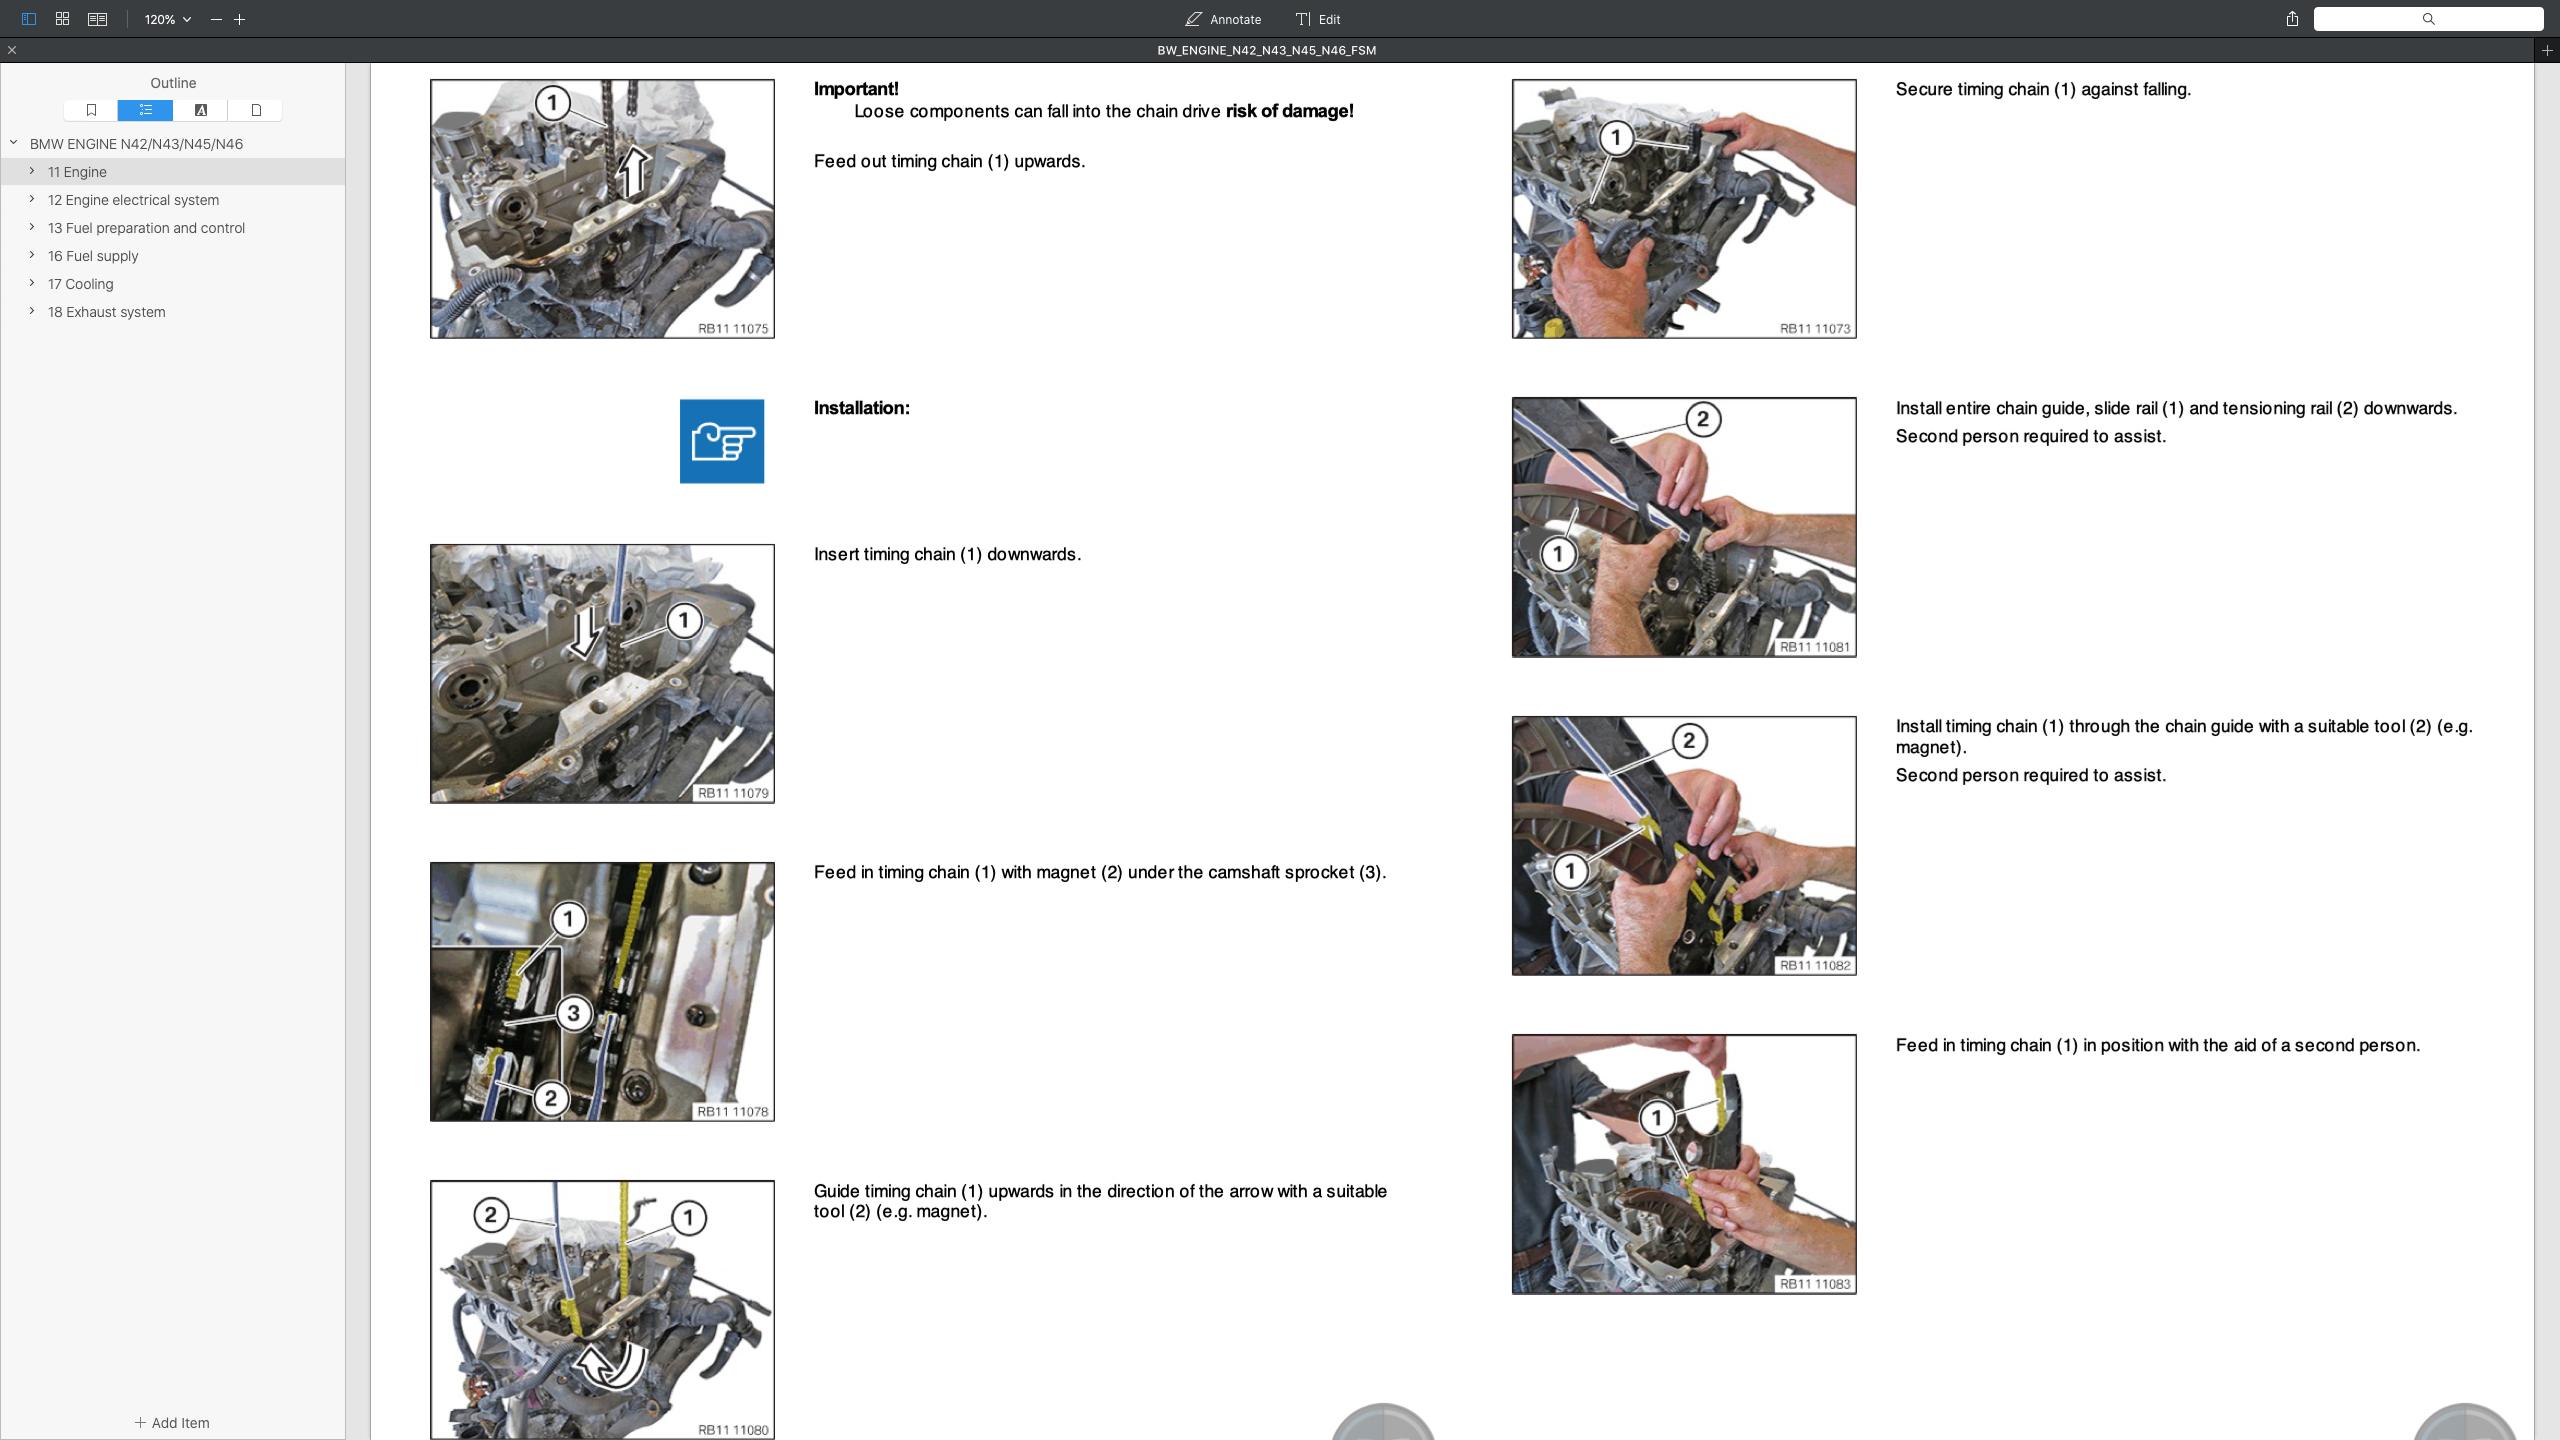Select the BW_ENGINE_N42_N43_N45_N46_FSM document tab

click(1266, 50)
